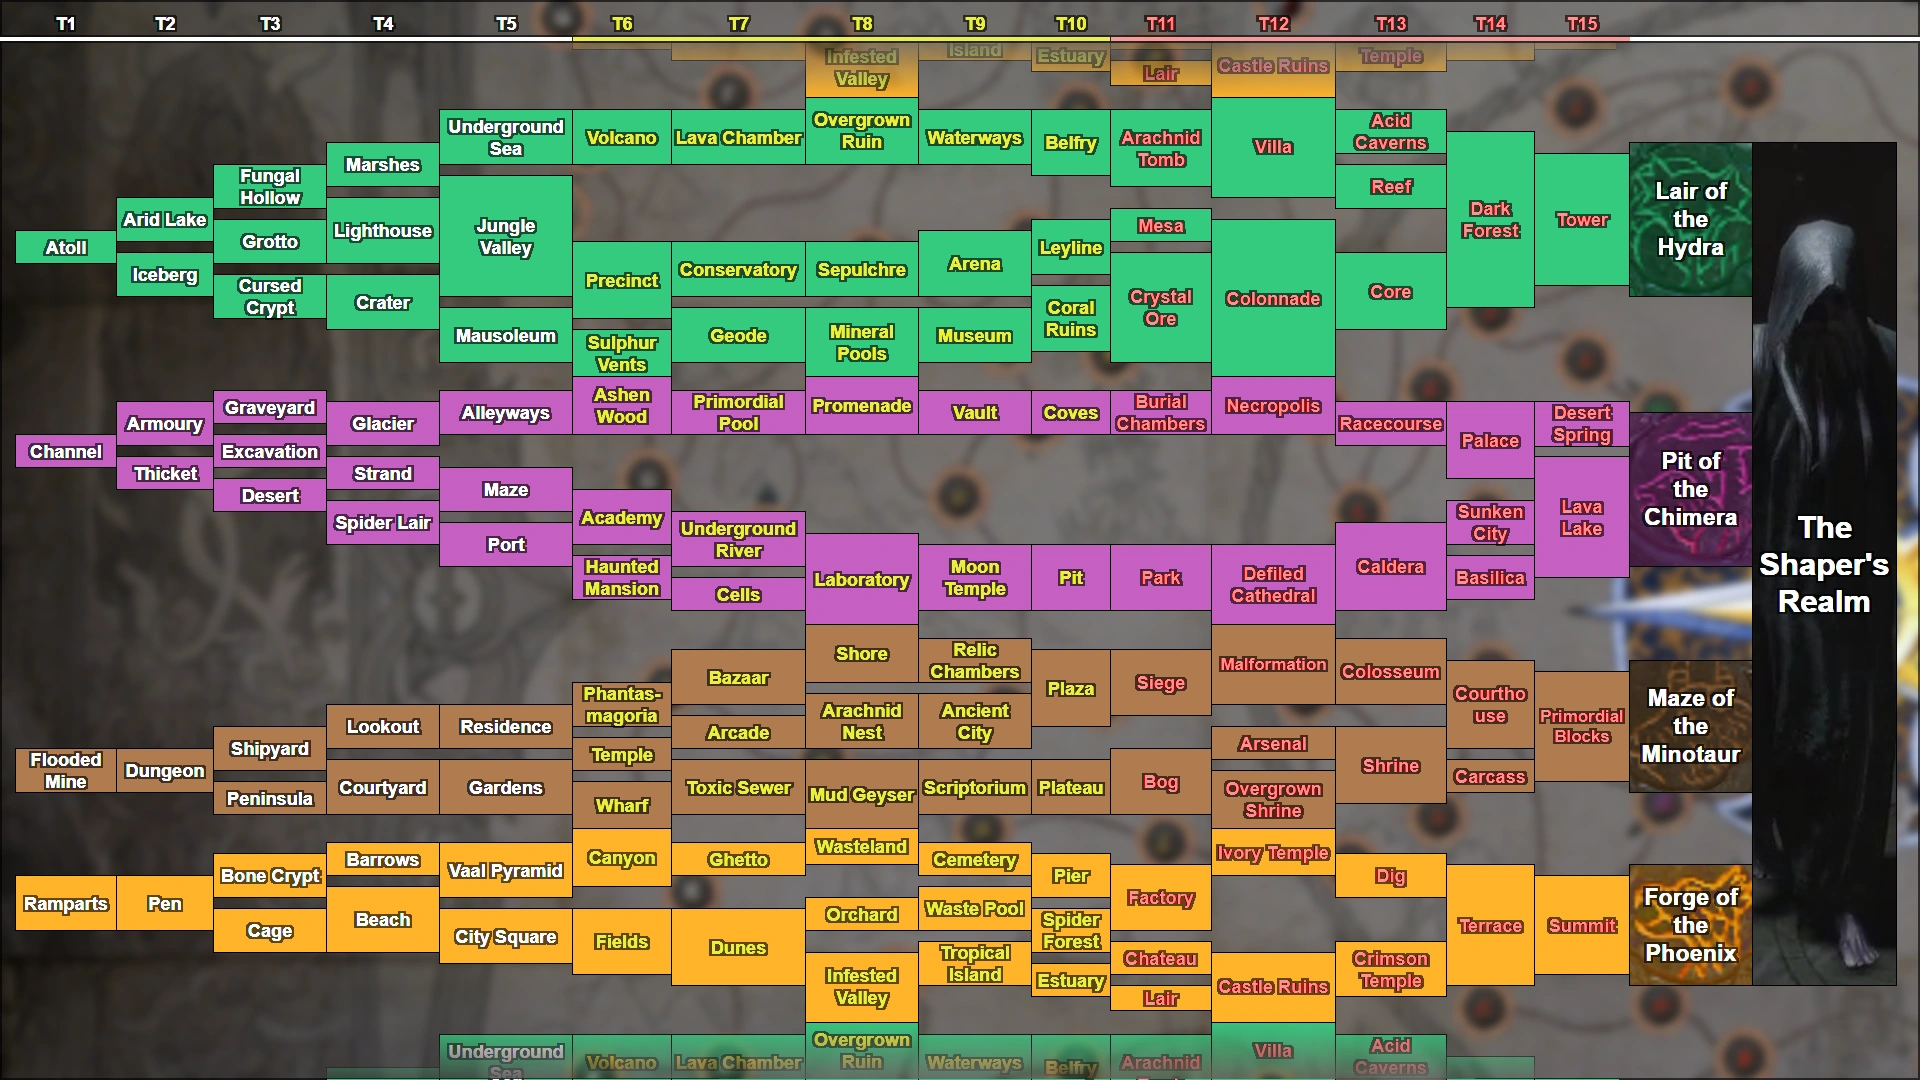Click the Colonnade map cell

(x=1273, y=299)
